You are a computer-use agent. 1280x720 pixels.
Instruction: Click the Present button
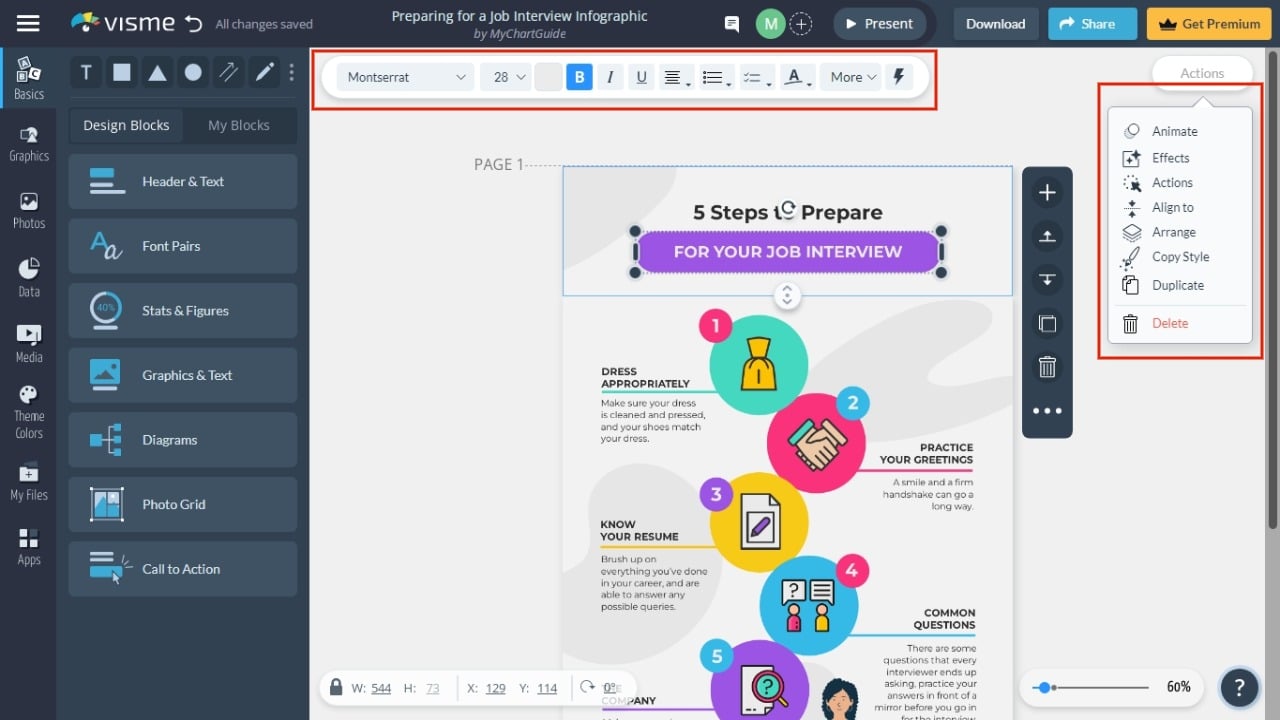(x=879, y=24)
